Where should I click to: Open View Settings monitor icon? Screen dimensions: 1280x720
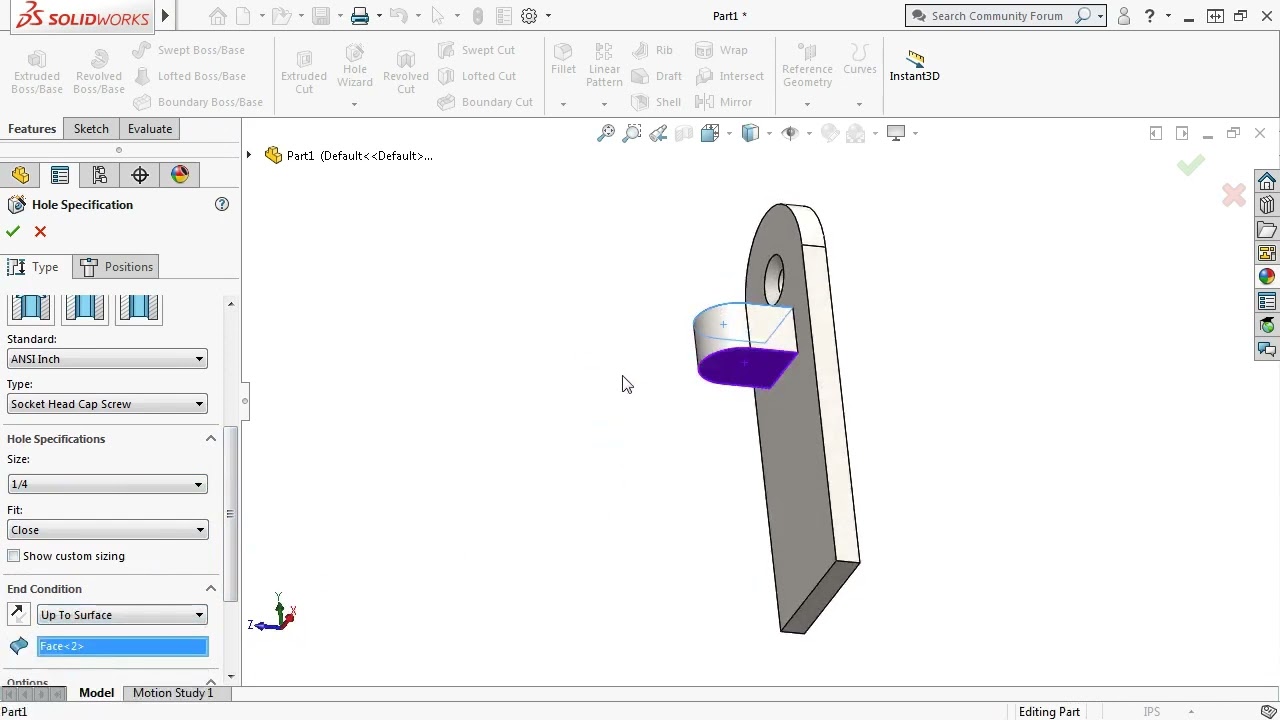(896, 133)
